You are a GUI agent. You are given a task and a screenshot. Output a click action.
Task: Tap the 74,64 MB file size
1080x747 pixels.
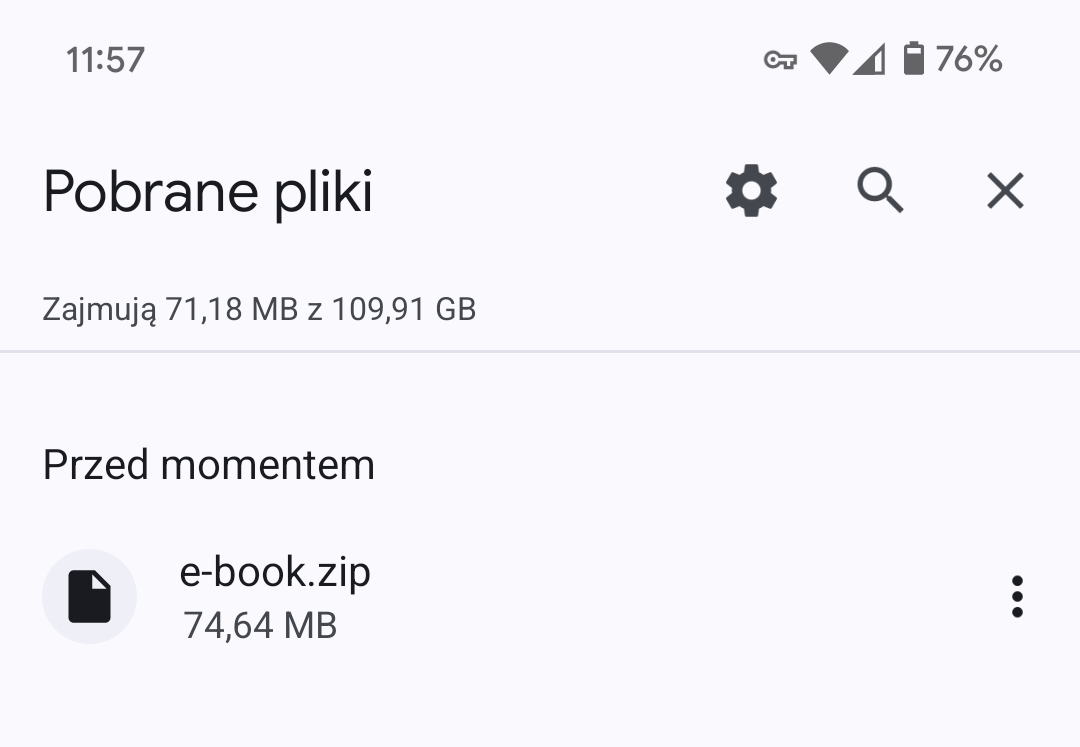[260, 626]
